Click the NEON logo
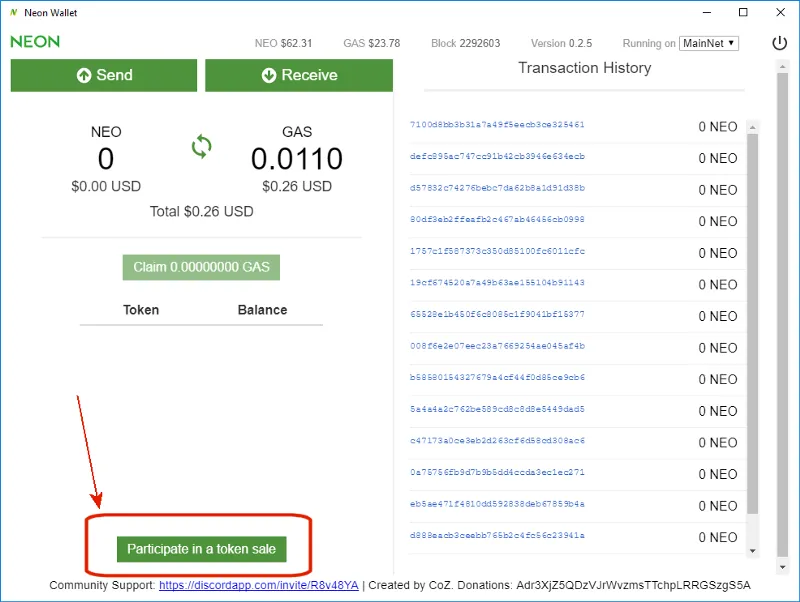The image size is (800, 602). 35,42
